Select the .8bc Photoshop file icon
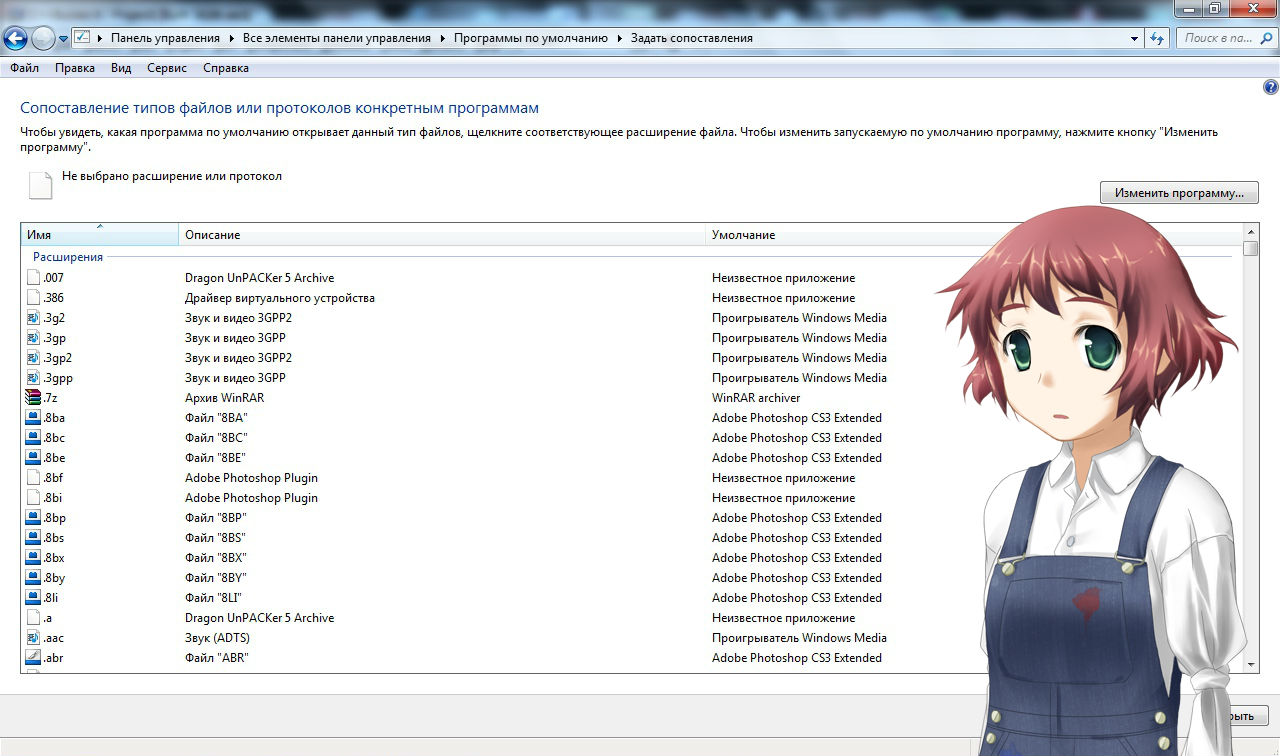The height and width of the screenshot is (756, 1280). pos(33,438)
